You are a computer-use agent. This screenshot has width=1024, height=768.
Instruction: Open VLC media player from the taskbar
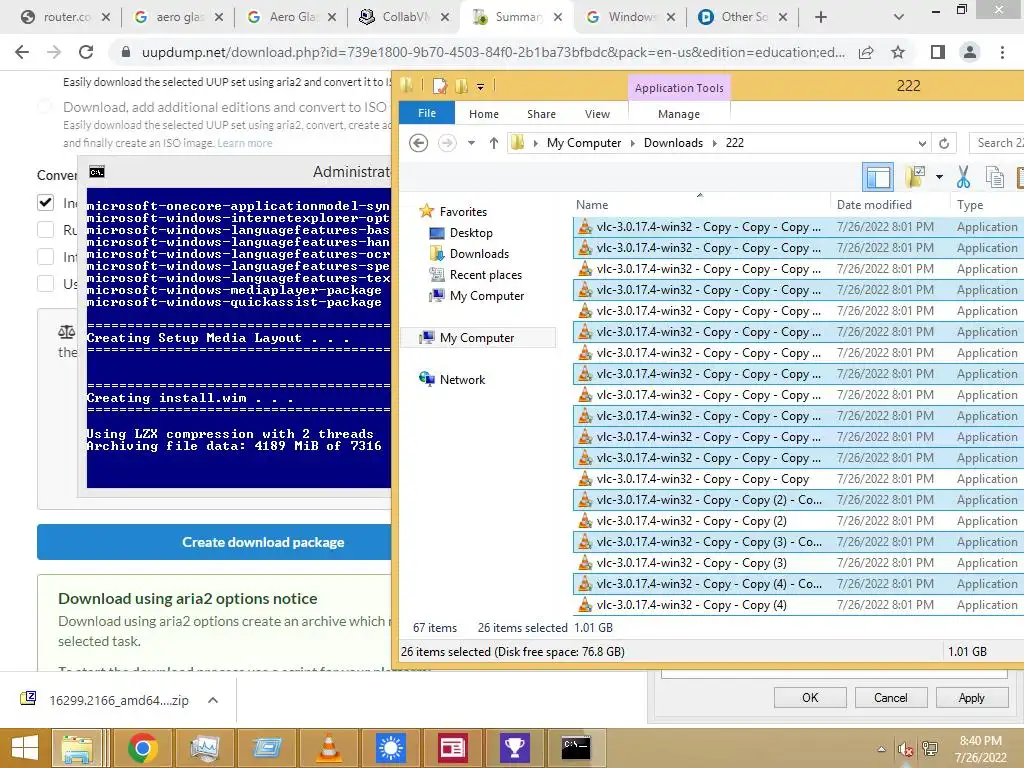328,748
